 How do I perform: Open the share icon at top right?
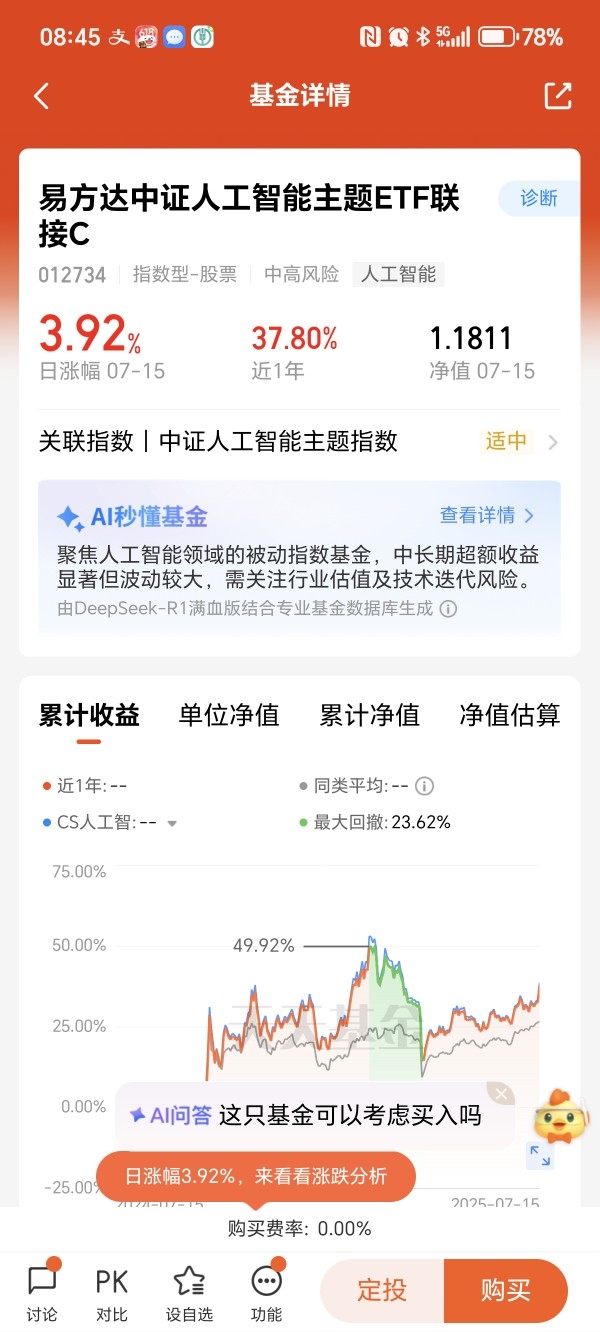click(x=557, y=96)
